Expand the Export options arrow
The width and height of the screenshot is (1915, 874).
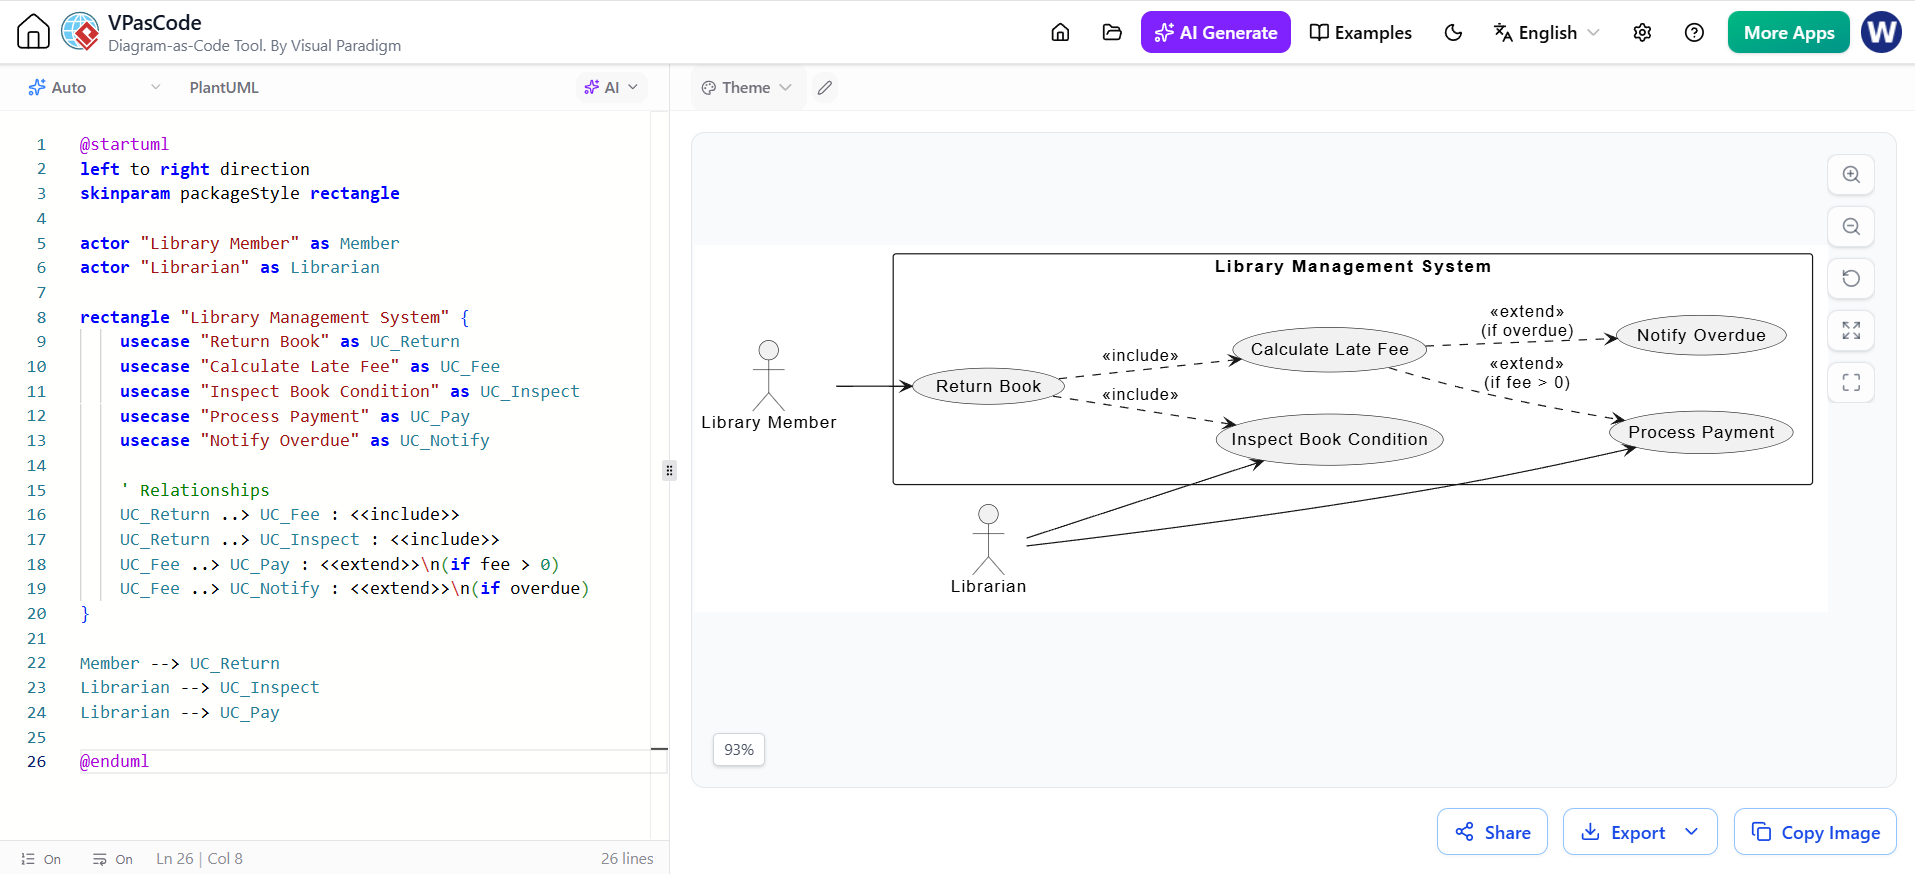point(1692,832)
